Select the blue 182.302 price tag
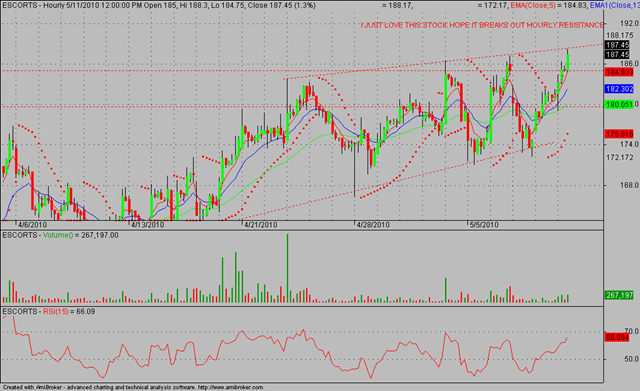The width and height of the screenshot is (640, 391). click(619, 89)
